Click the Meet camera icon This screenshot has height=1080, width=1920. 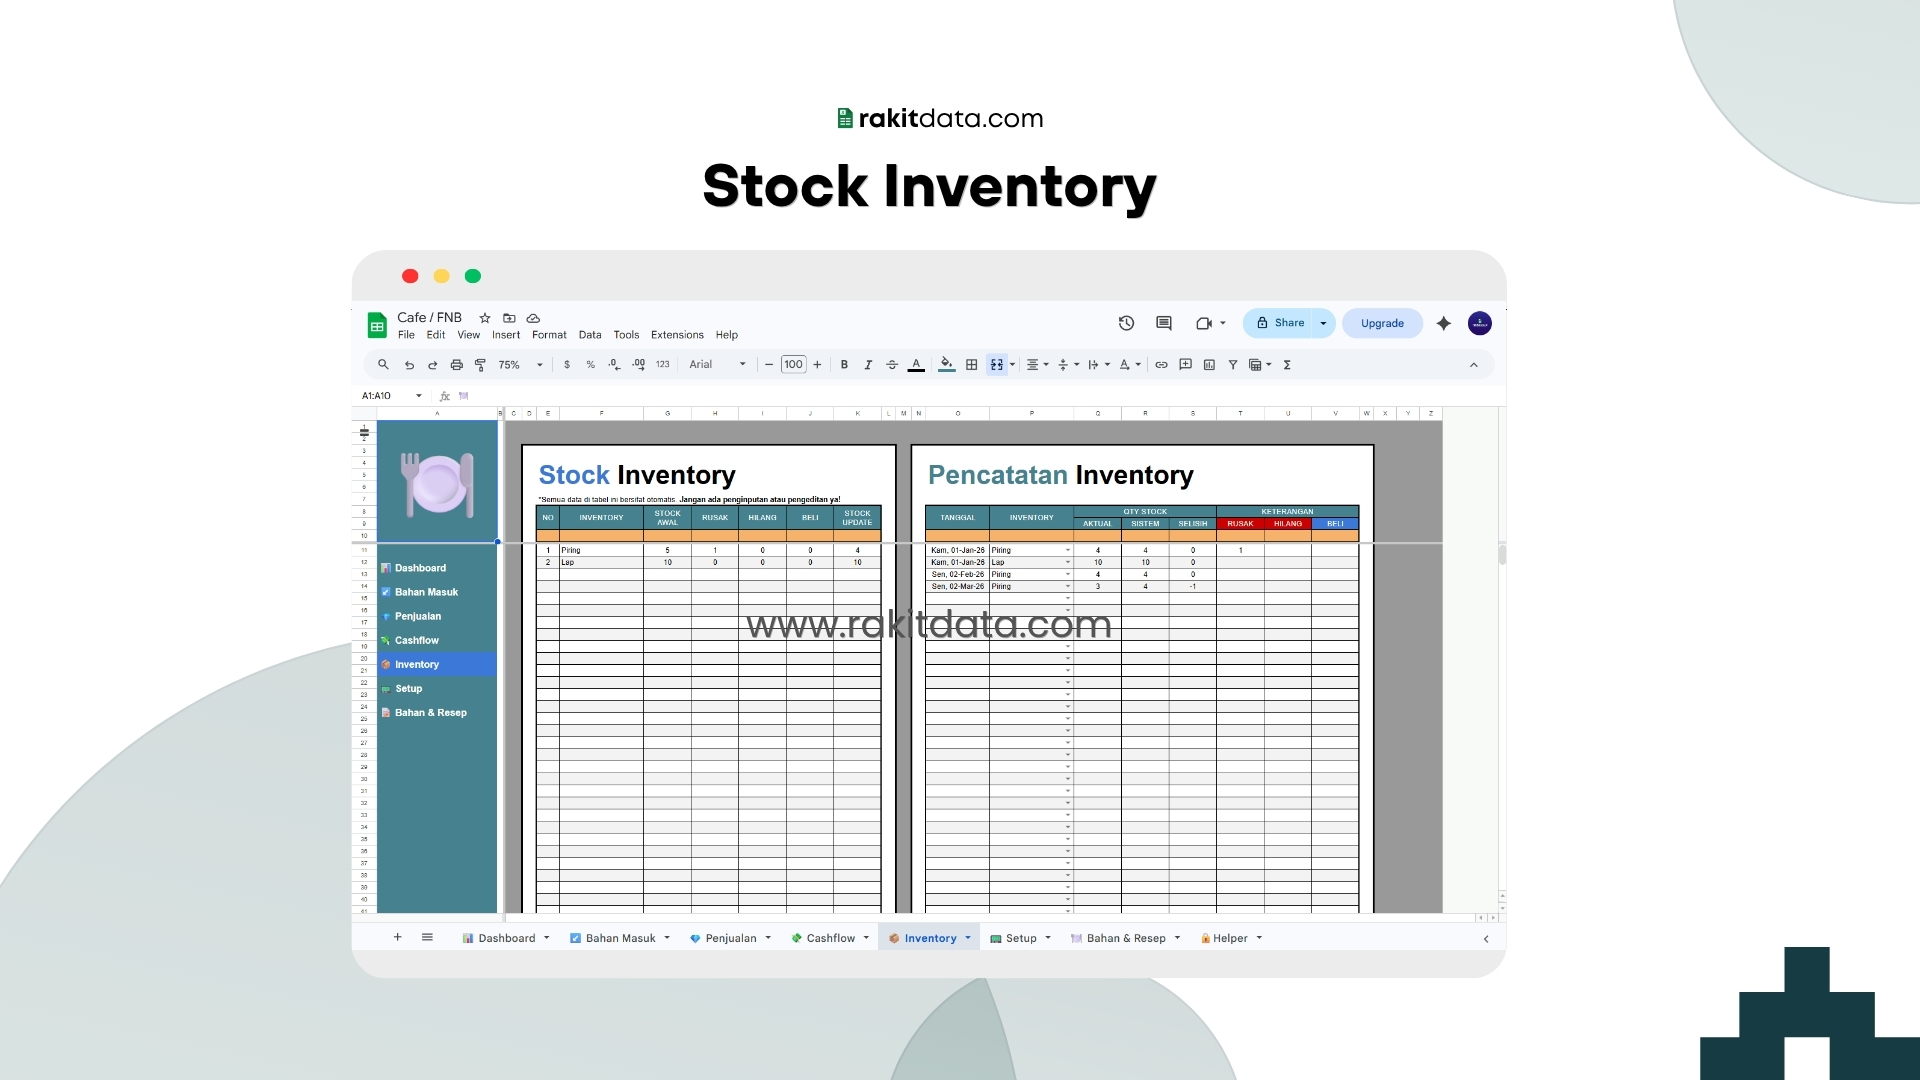pyautogui.click(x=1204, y=323)
